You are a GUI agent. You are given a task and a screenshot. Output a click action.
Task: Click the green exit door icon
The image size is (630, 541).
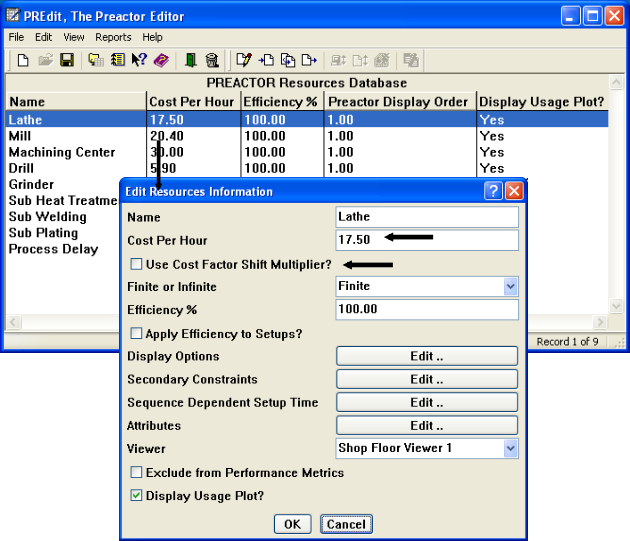[190, 60]
